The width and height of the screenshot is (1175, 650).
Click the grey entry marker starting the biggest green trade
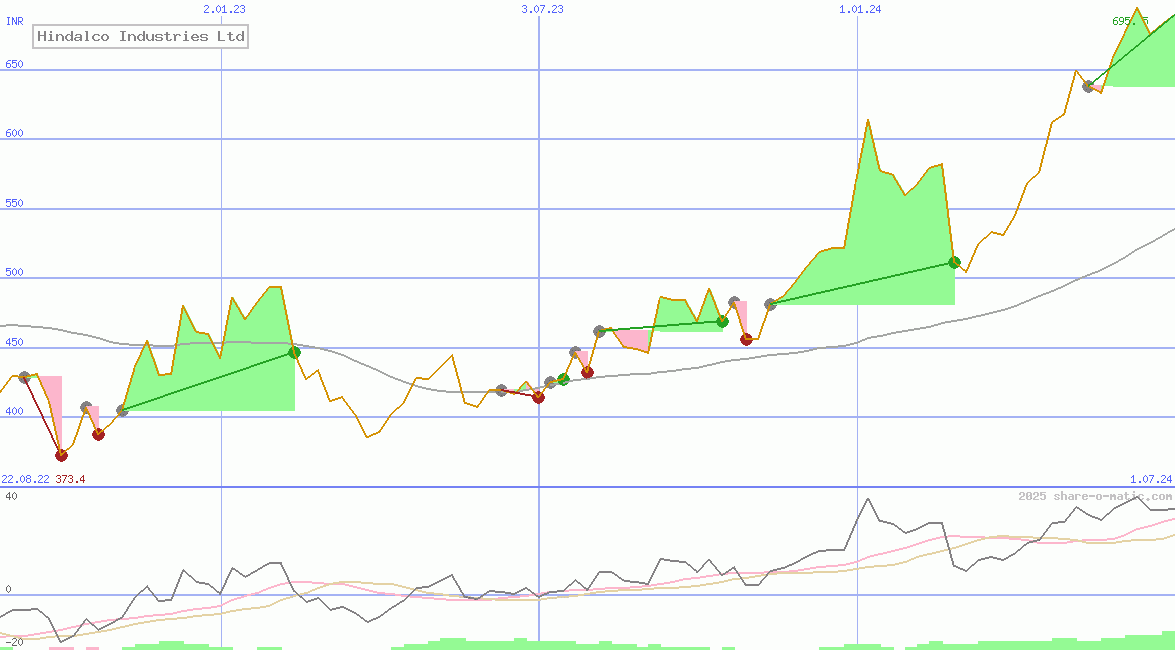[x=770, y=304]
